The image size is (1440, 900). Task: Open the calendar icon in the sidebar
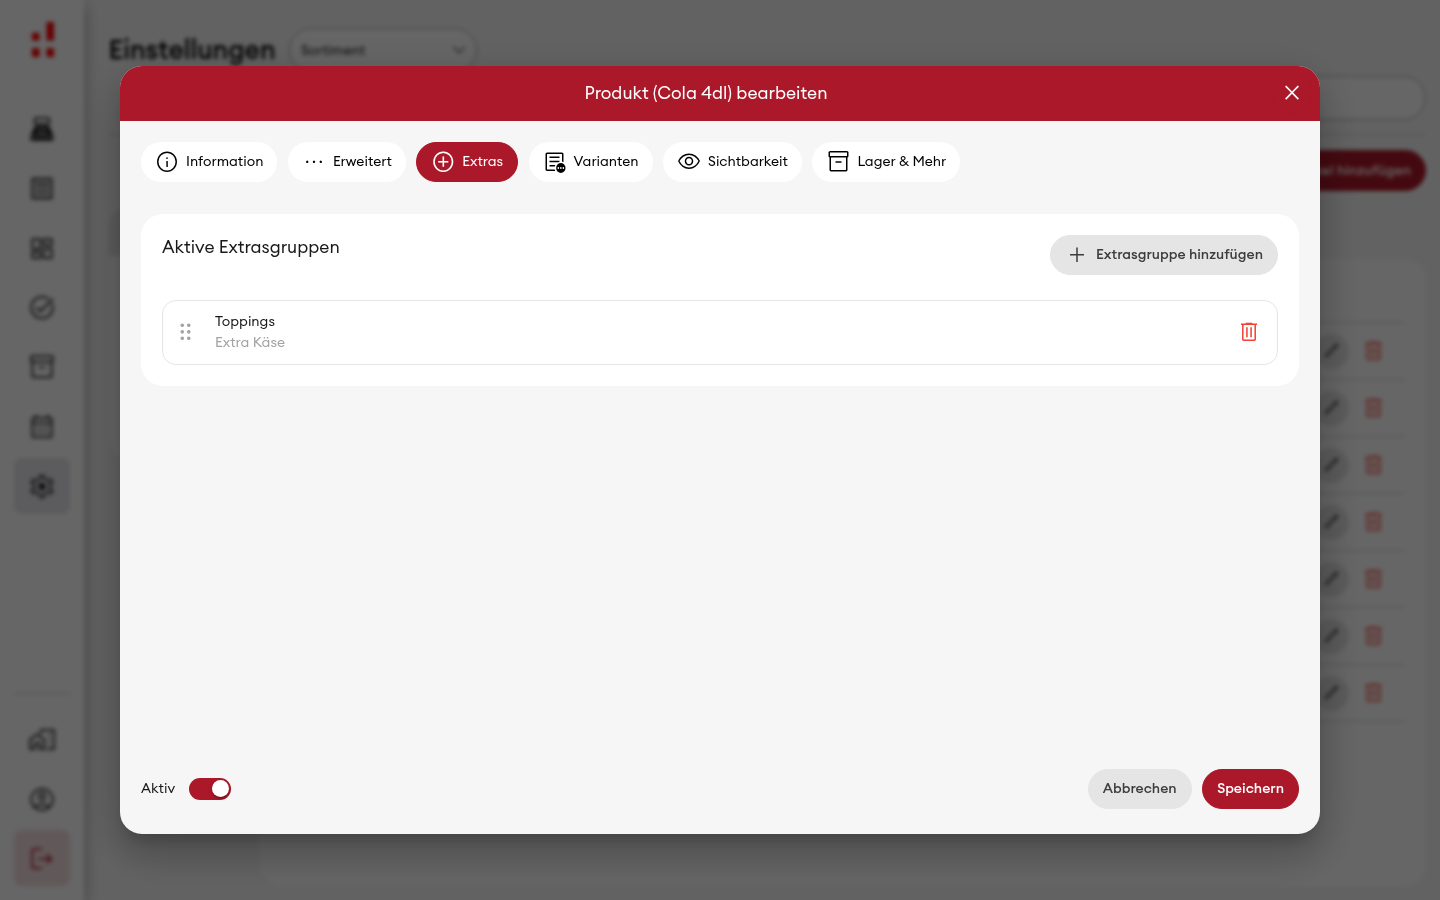pyautogui.click(x=42, y=427)
